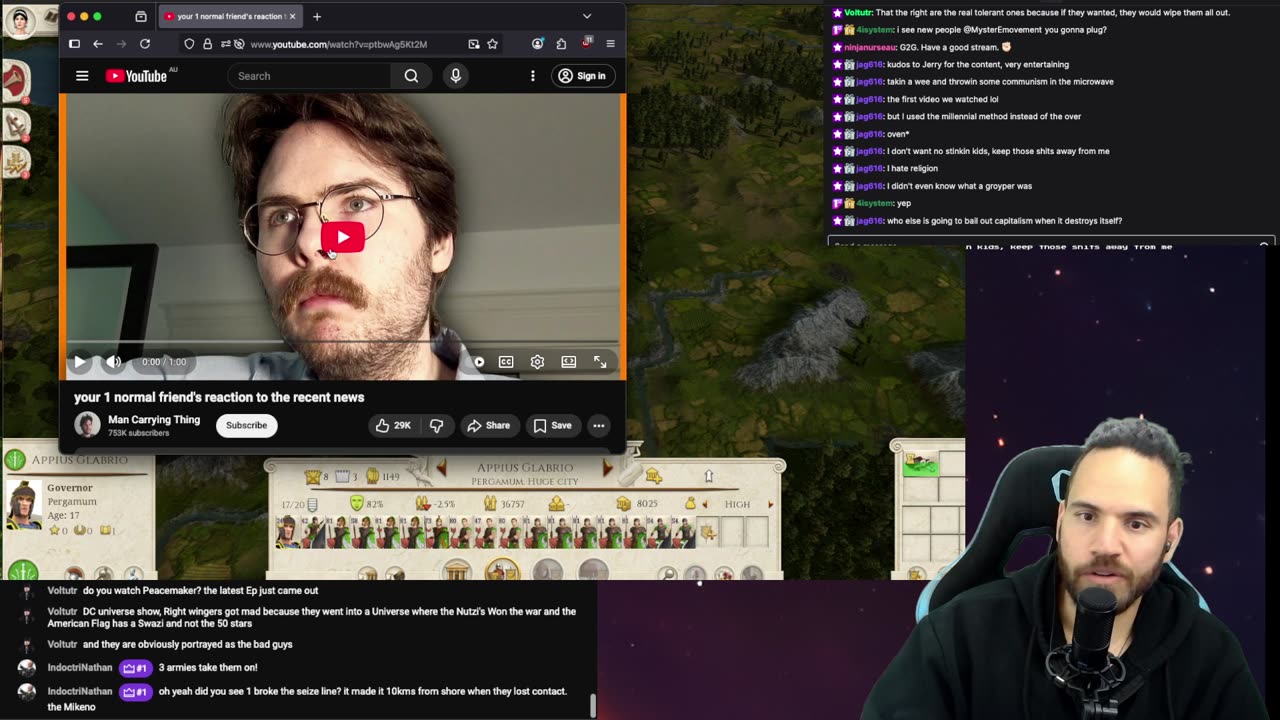Click the treasury 8025 coins icon
Viewport: 1280px width, 720px height.
click(x=624, y=504)
